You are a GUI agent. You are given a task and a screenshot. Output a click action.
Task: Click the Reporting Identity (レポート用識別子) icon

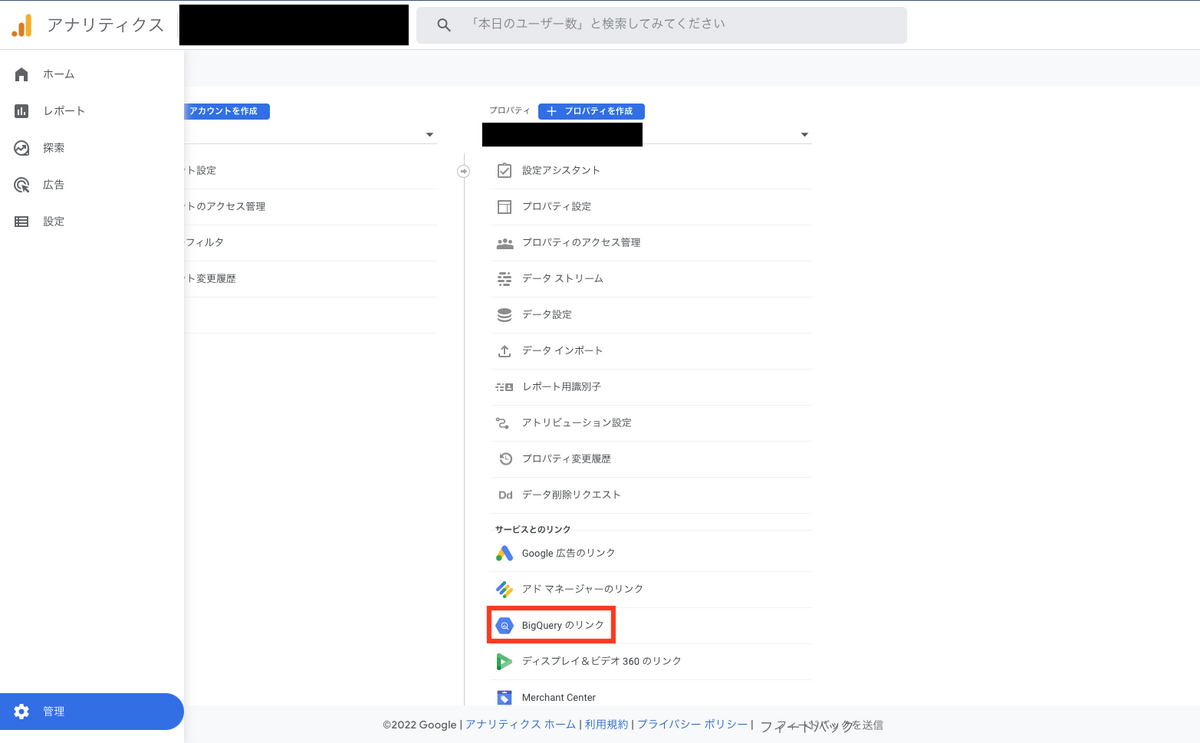pyautogui.click(x=504, y=387)
